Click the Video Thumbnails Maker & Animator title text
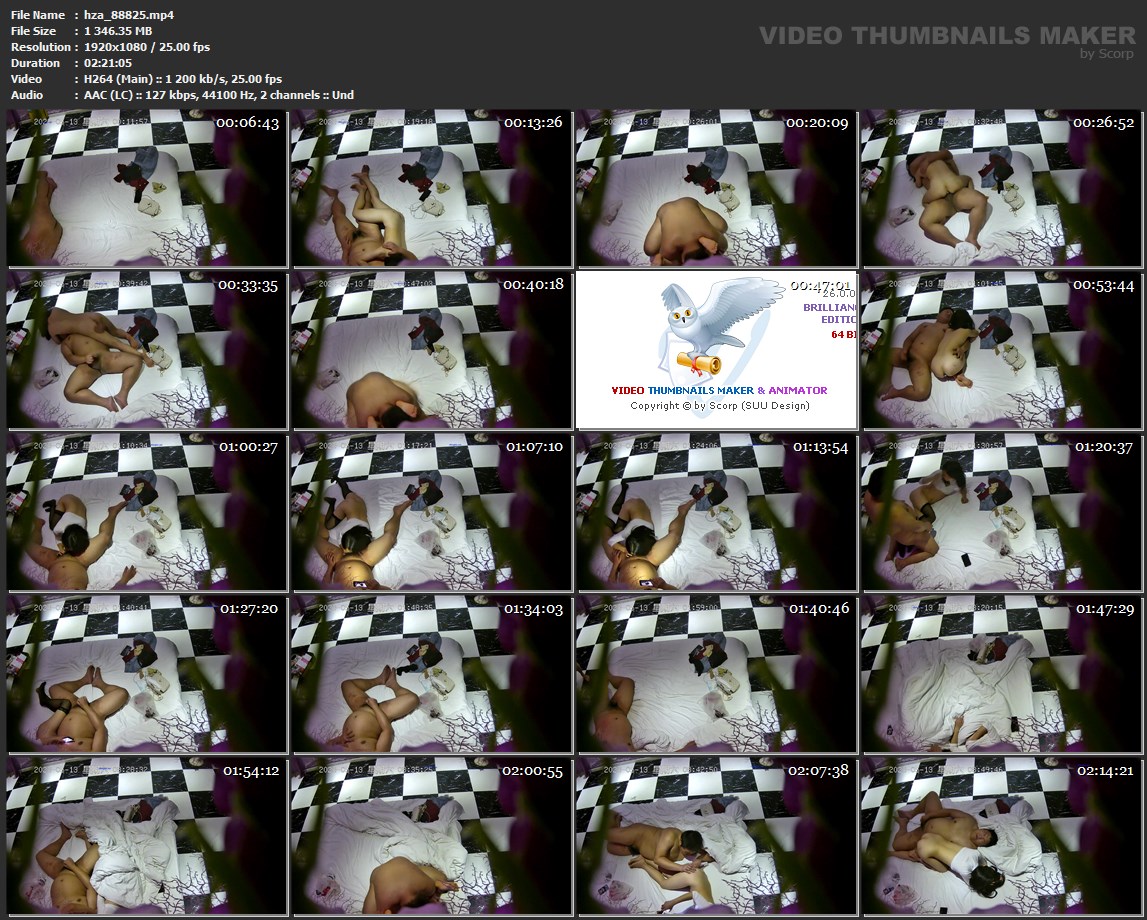This screenshot has width=1147, height=920. pyautogui.click(x=719, y=391)
